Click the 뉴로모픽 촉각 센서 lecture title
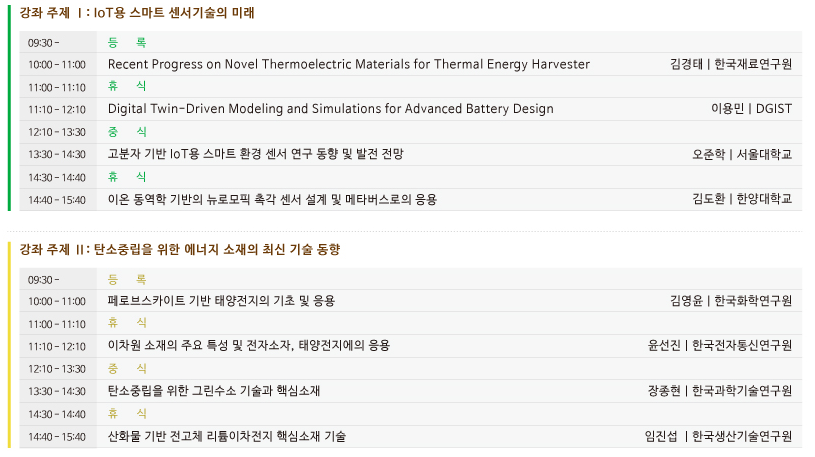The height and width of the screenshot is (457, 815). point(272,200)
